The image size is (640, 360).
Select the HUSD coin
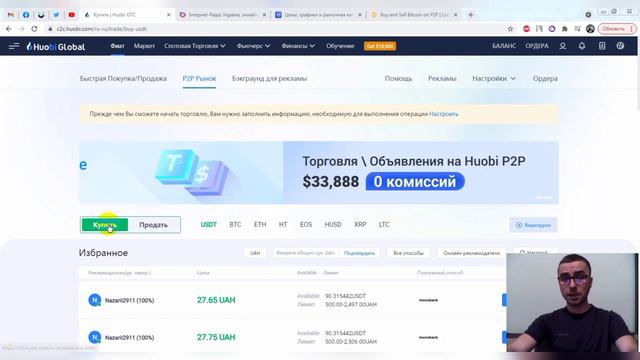(x=333, y=225)
